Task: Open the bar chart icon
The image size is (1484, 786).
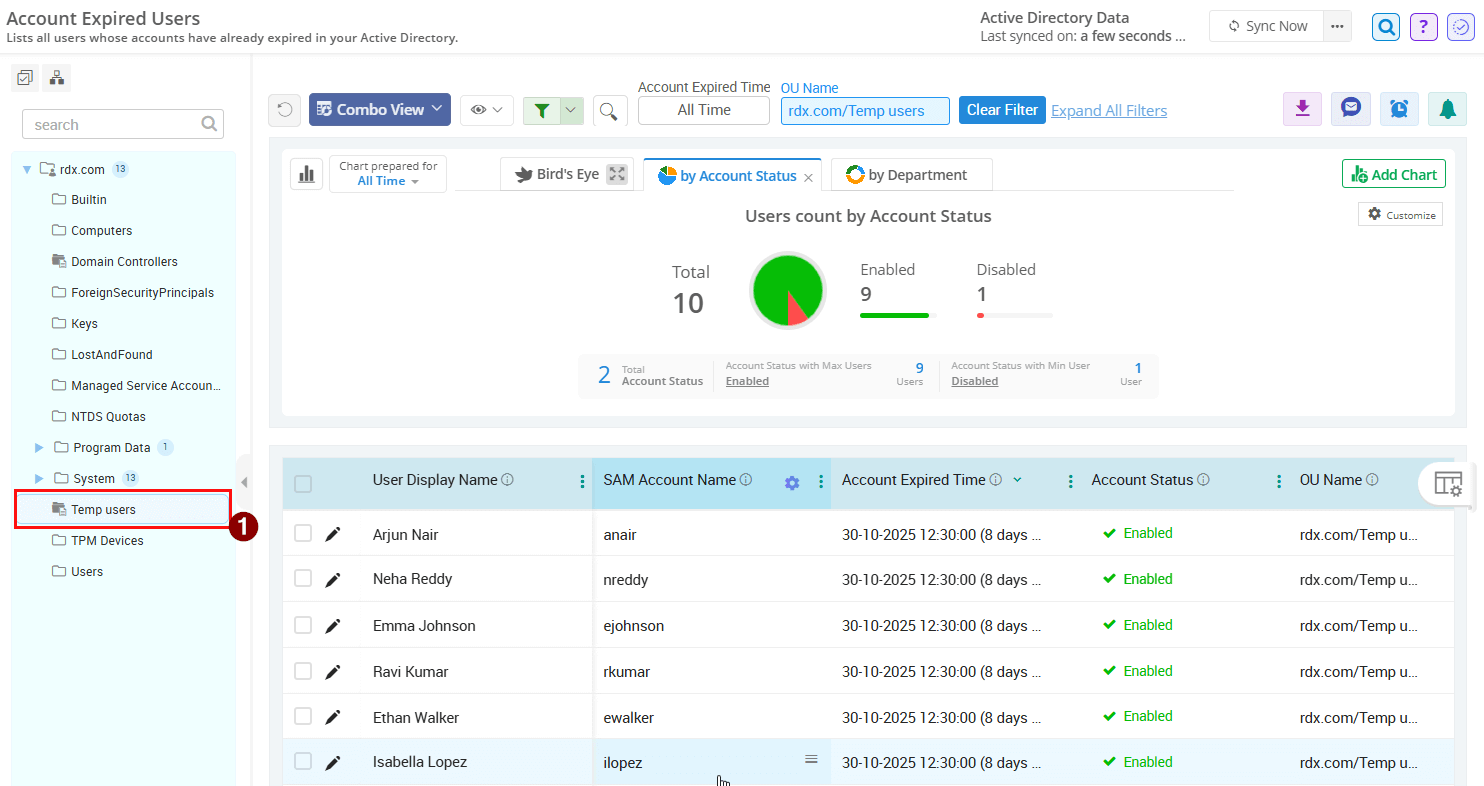Action: point(306,174)
